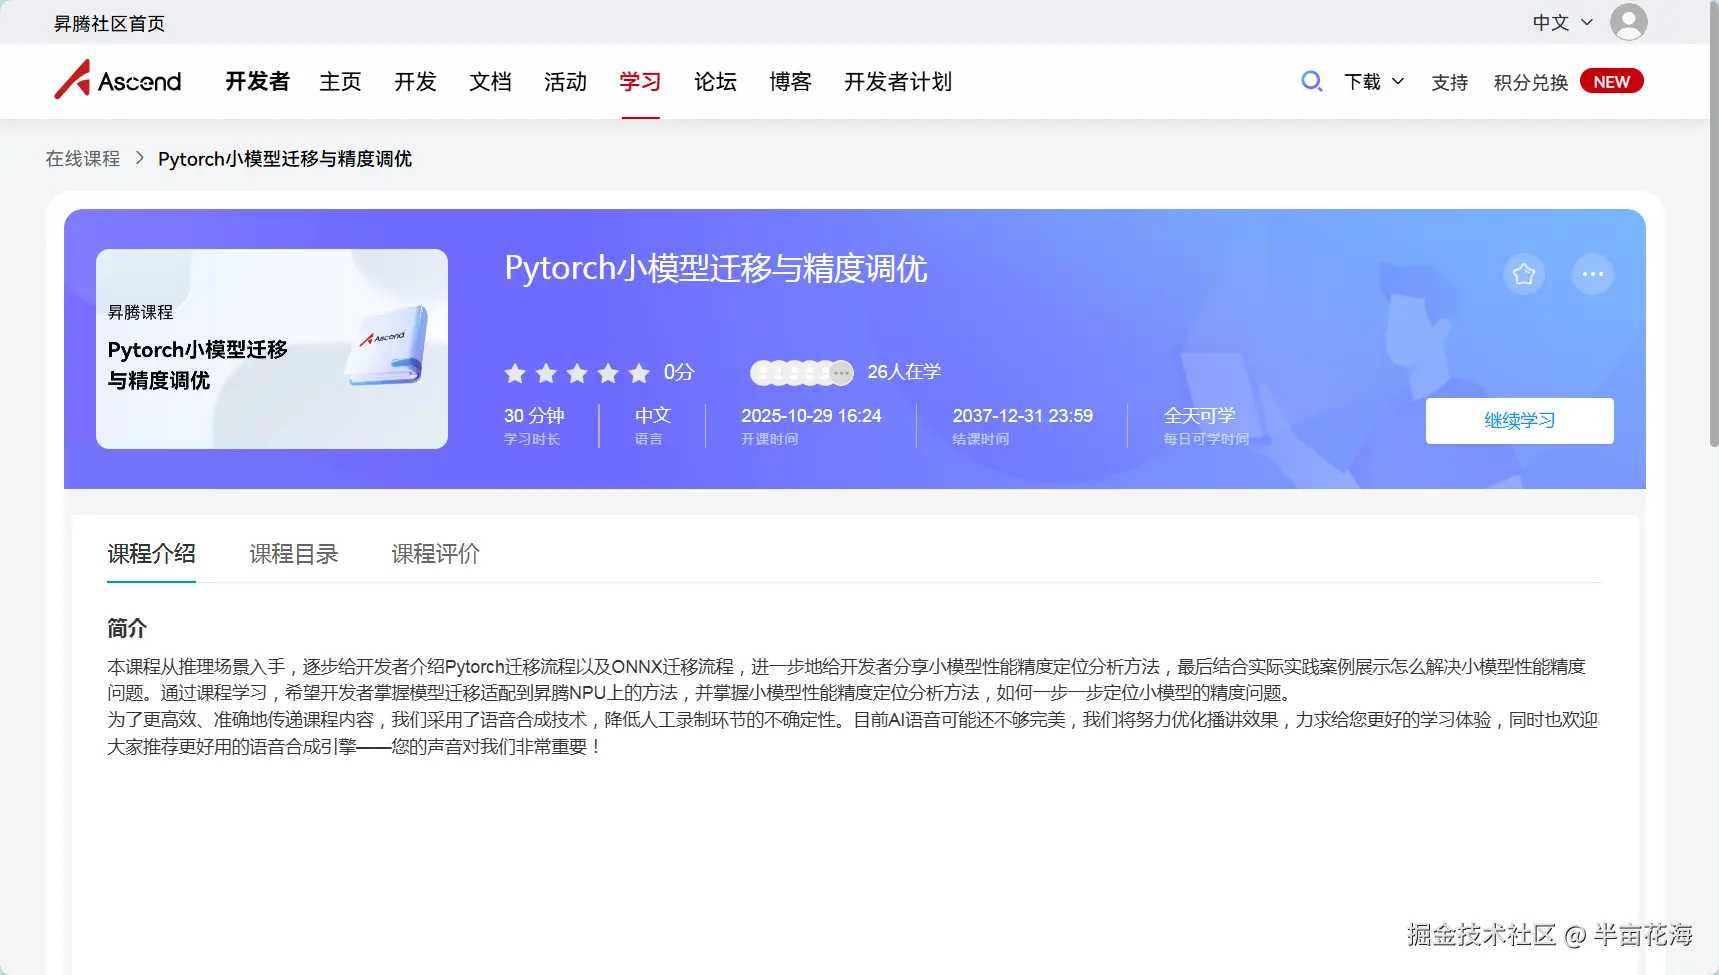View learners via the avatar group
1719x975 pixels.
coord(802,373)
